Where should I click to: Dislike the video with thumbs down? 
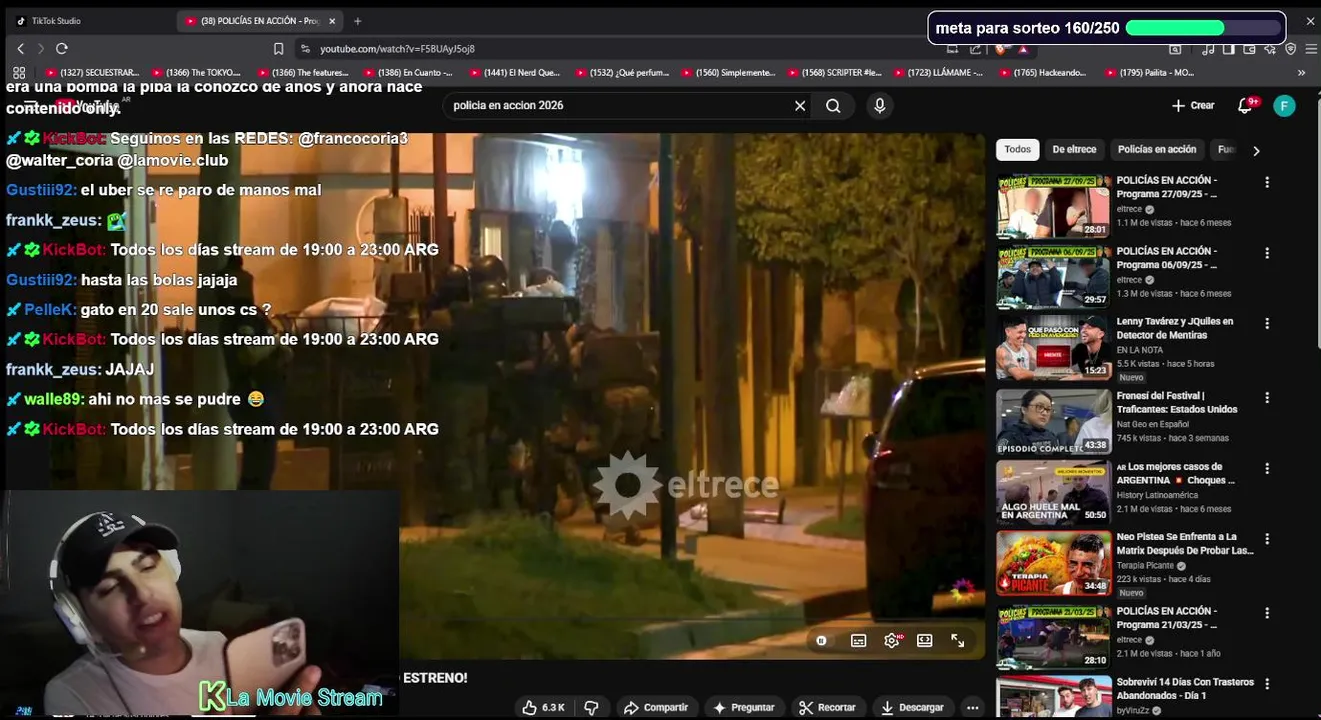click(x=591, y=708)
